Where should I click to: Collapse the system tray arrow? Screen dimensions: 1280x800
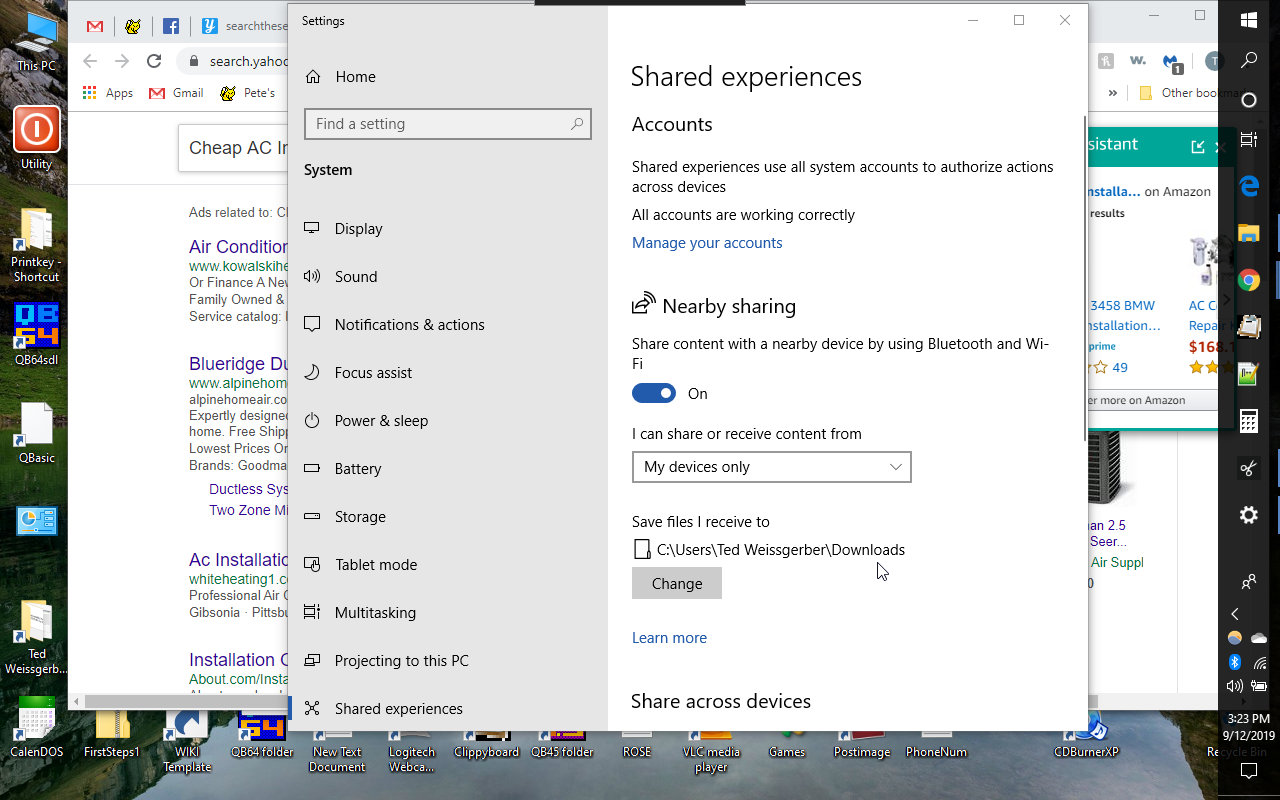(x=1236, y=614)
